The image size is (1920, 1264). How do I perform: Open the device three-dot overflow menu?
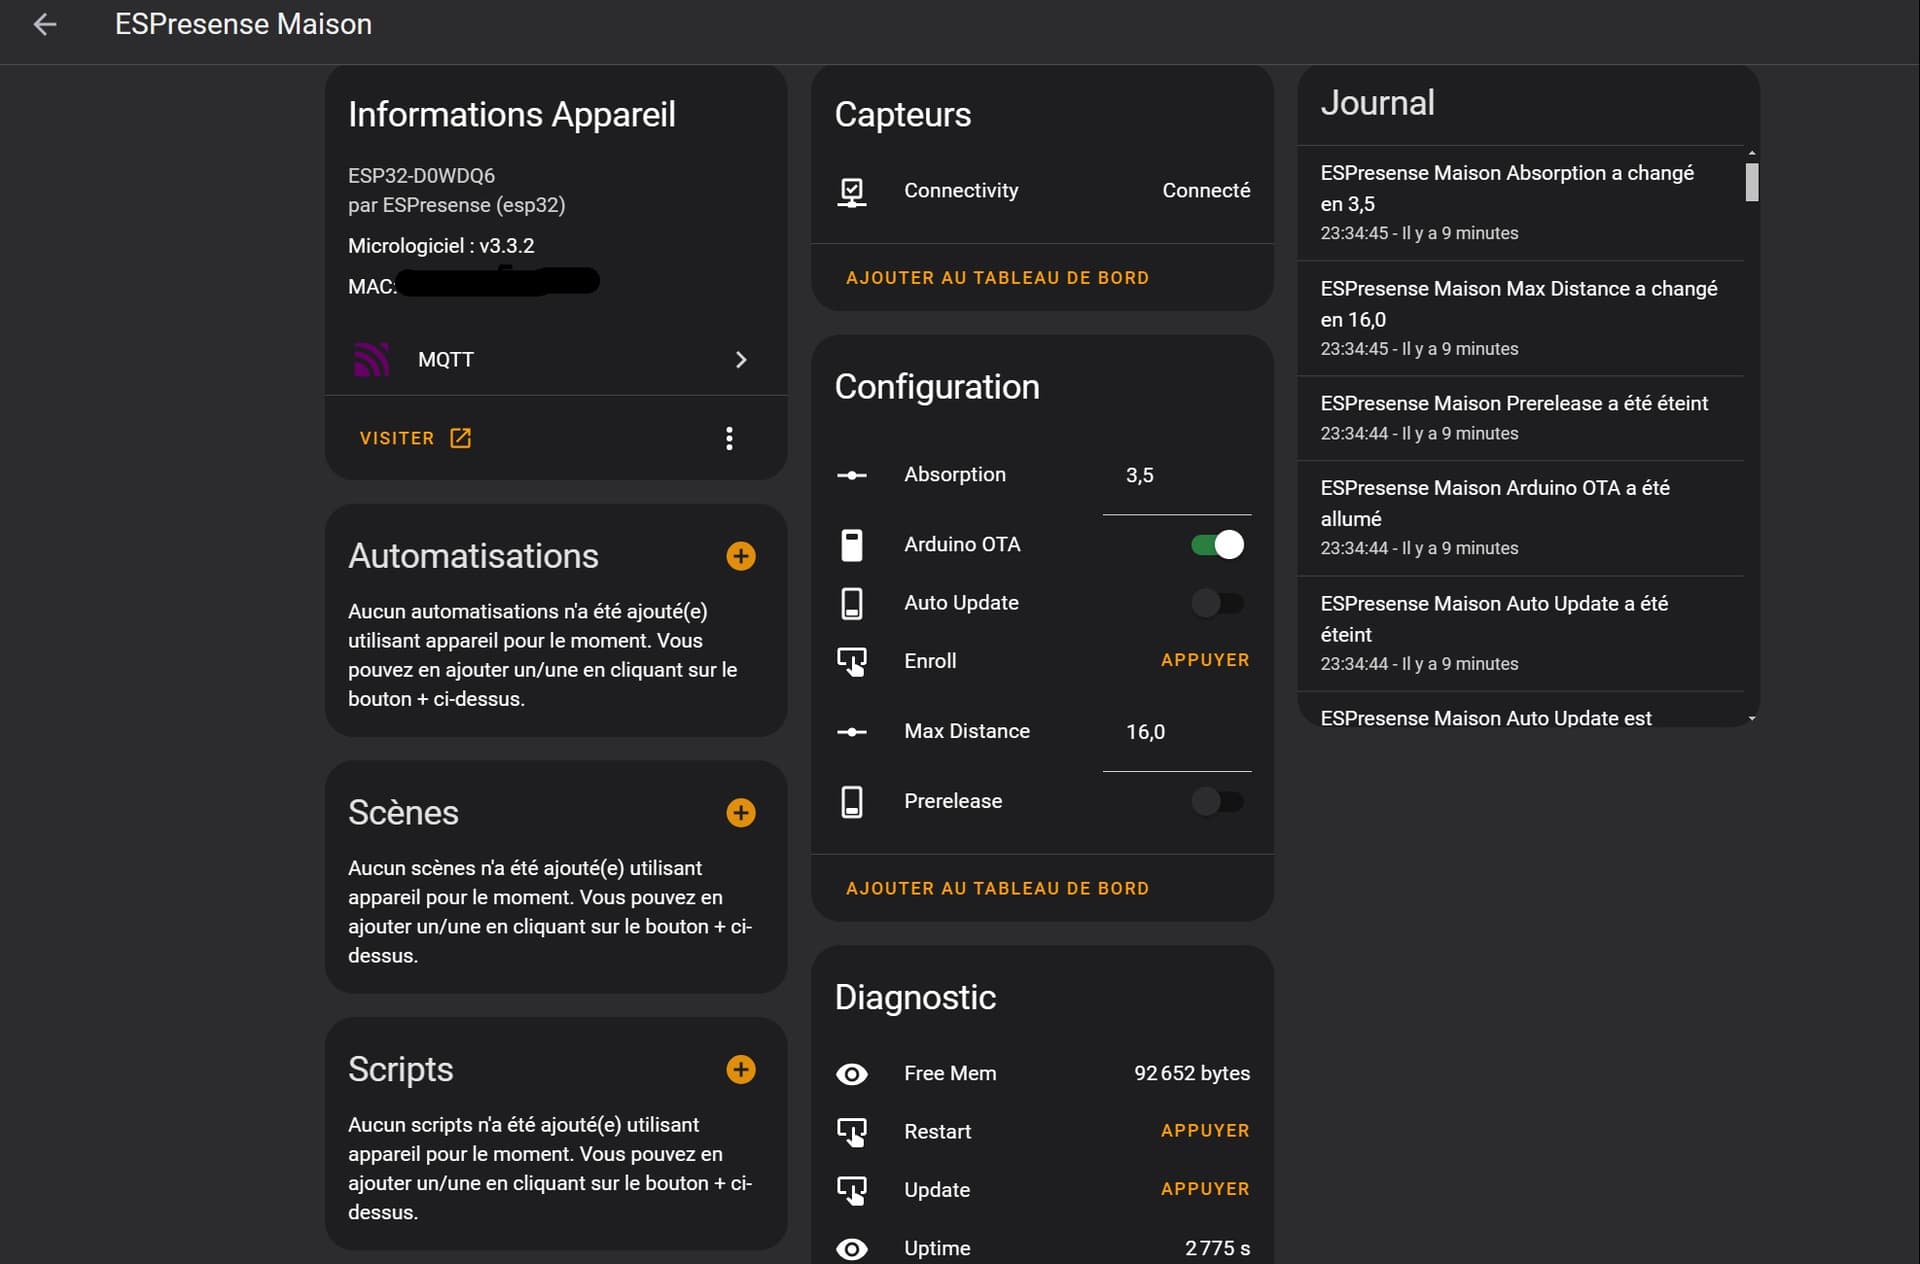click(729, 438)
